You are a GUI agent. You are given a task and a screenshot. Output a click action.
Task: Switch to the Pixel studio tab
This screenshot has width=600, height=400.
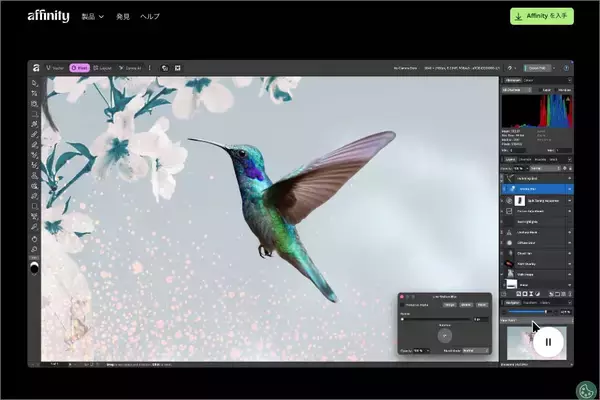click(x=80, y=68)
